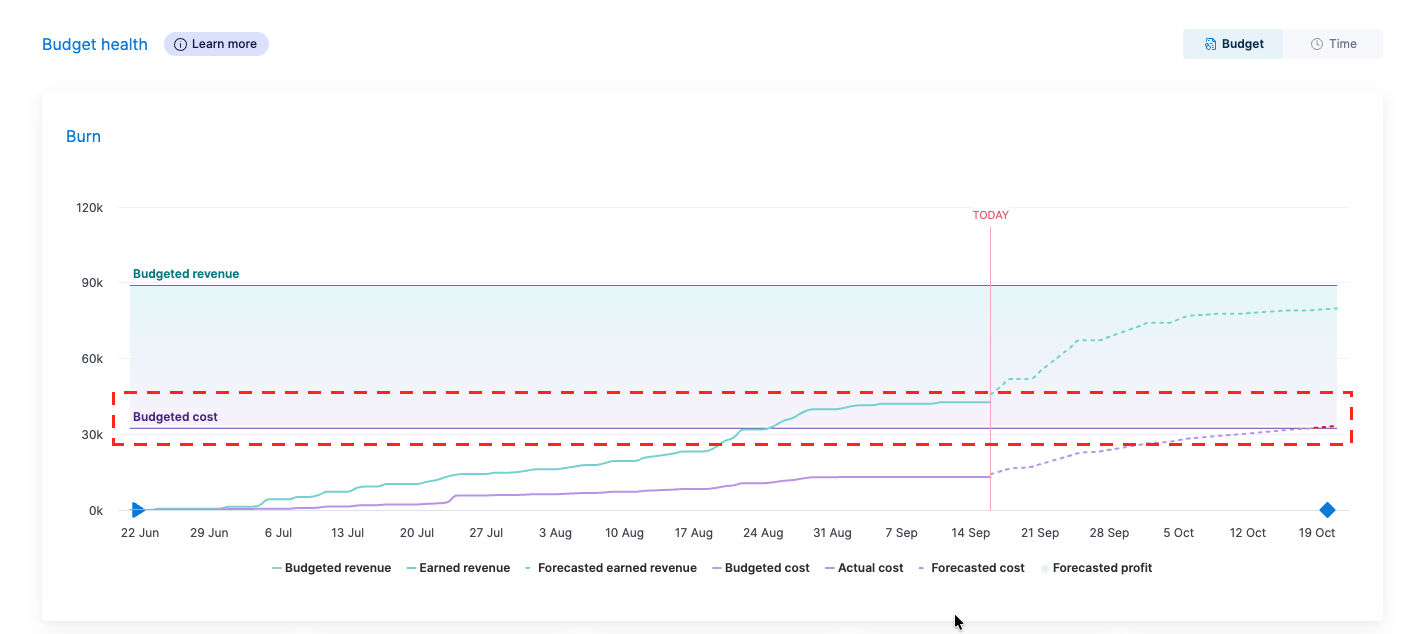Click the TODAY marker label

[991, 215]
